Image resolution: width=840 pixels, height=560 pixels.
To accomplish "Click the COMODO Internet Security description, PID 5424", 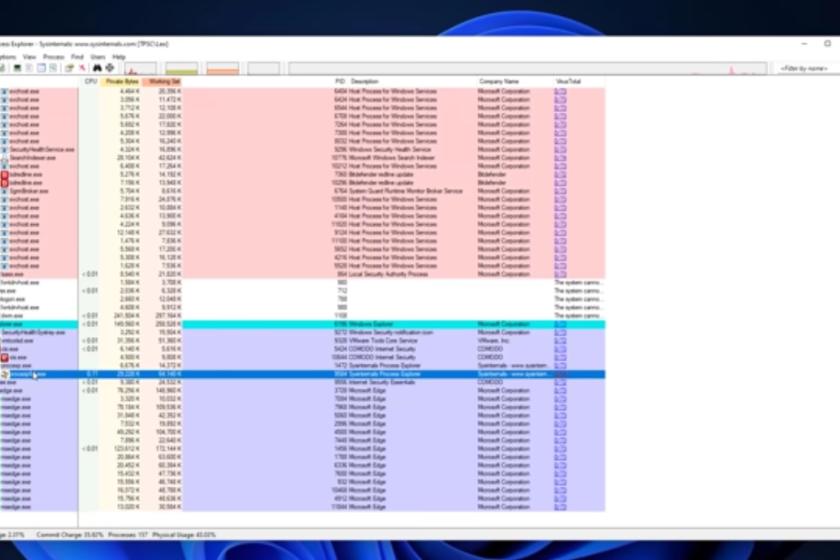I will [x=382, y=349].
